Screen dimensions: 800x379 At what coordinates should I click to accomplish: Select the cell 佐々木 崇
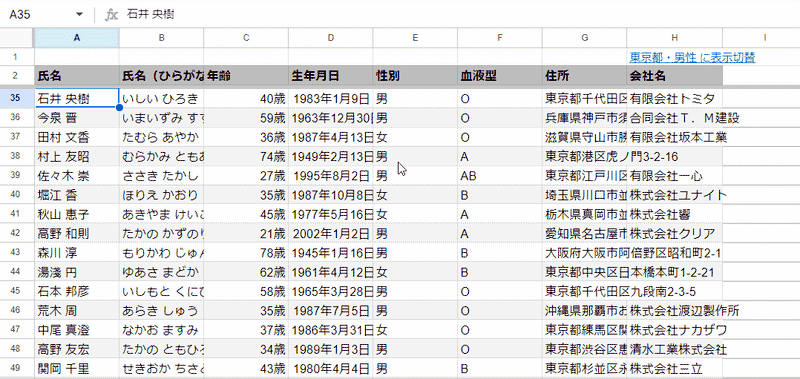pos(77,176)
